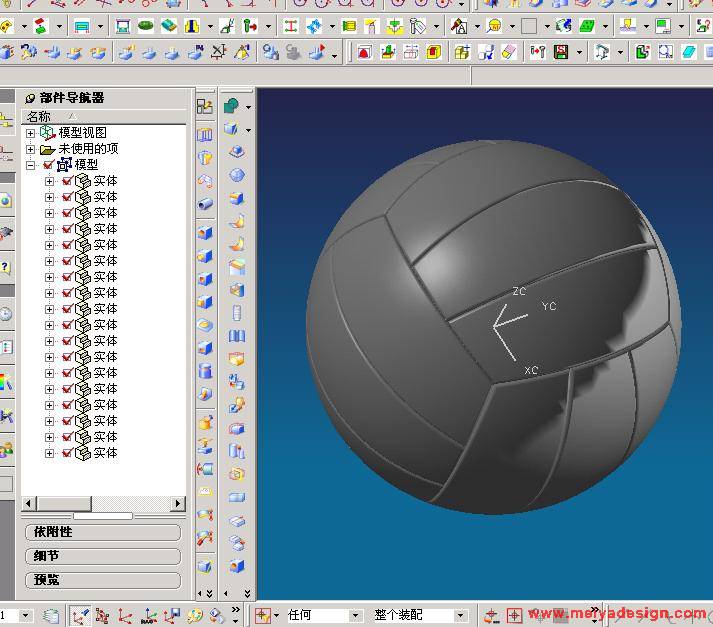Click the eraser icon in the top toolbar

click(x=510, y=52)
